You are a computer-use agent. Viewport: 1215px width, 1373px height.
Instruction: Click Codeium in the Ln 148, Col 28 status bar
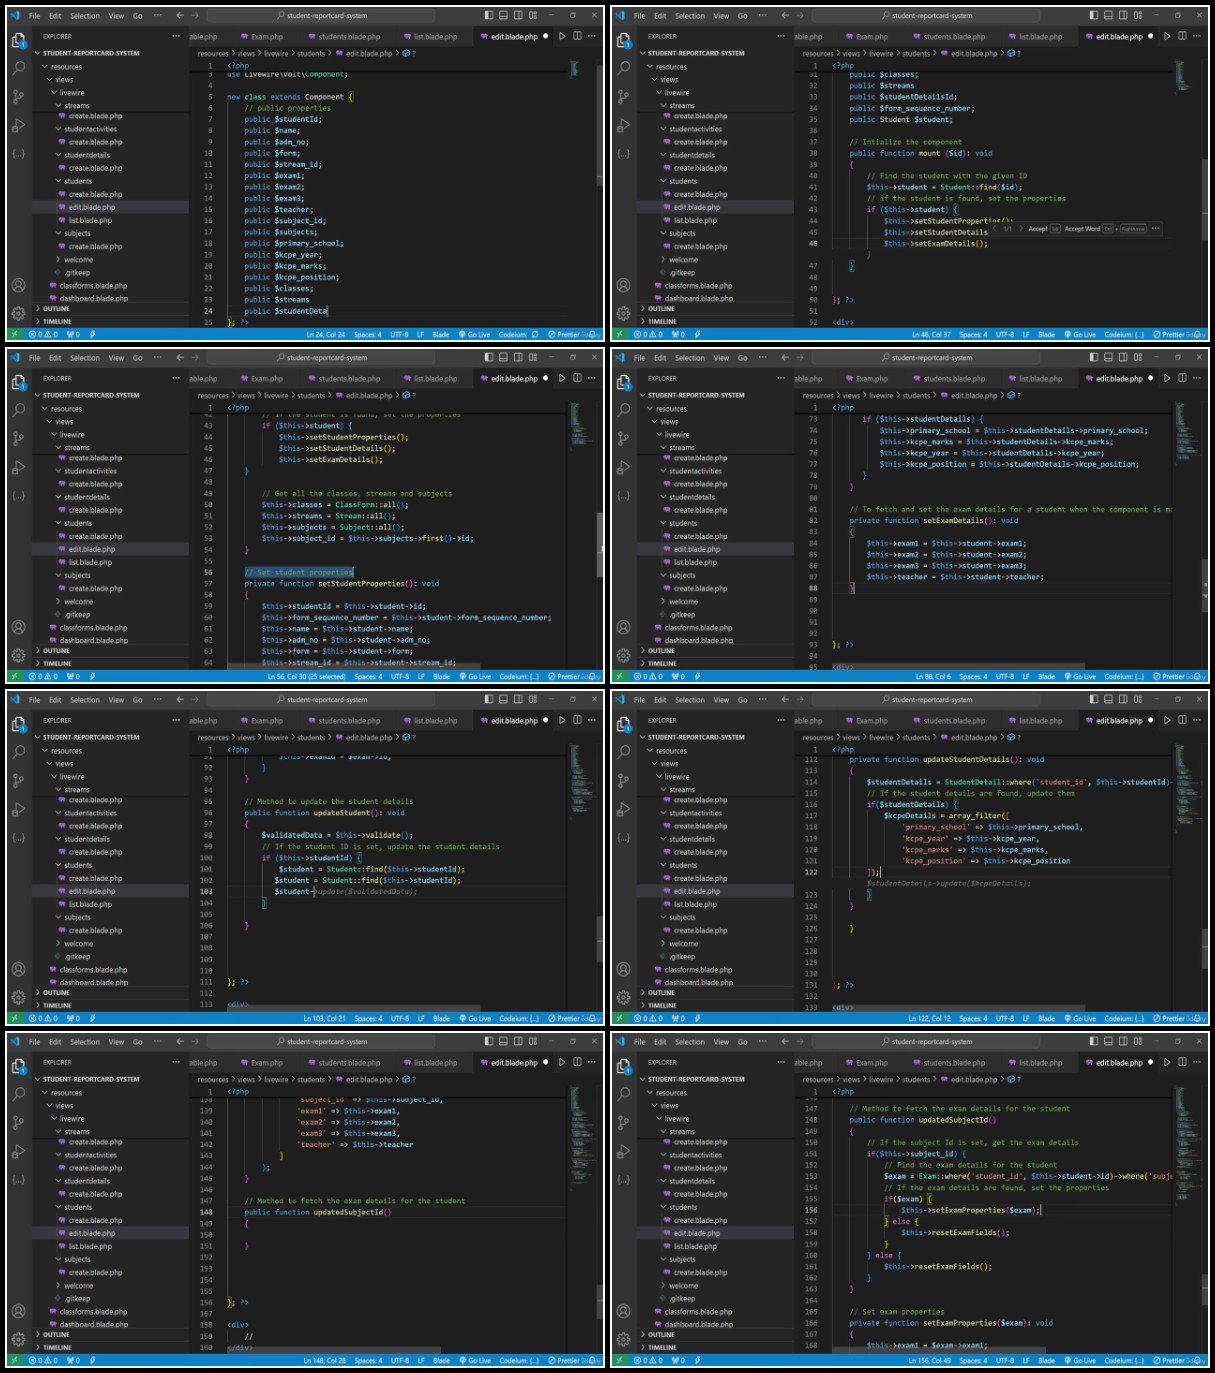(x=519, y=1360)
